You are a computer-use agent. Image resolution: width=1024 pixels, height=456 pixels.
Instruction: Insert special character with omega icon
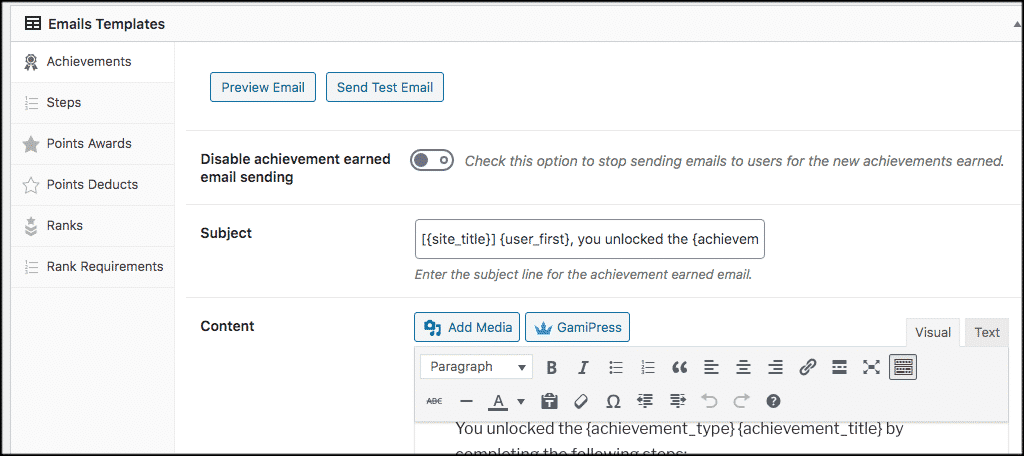[x=613, y=401]
